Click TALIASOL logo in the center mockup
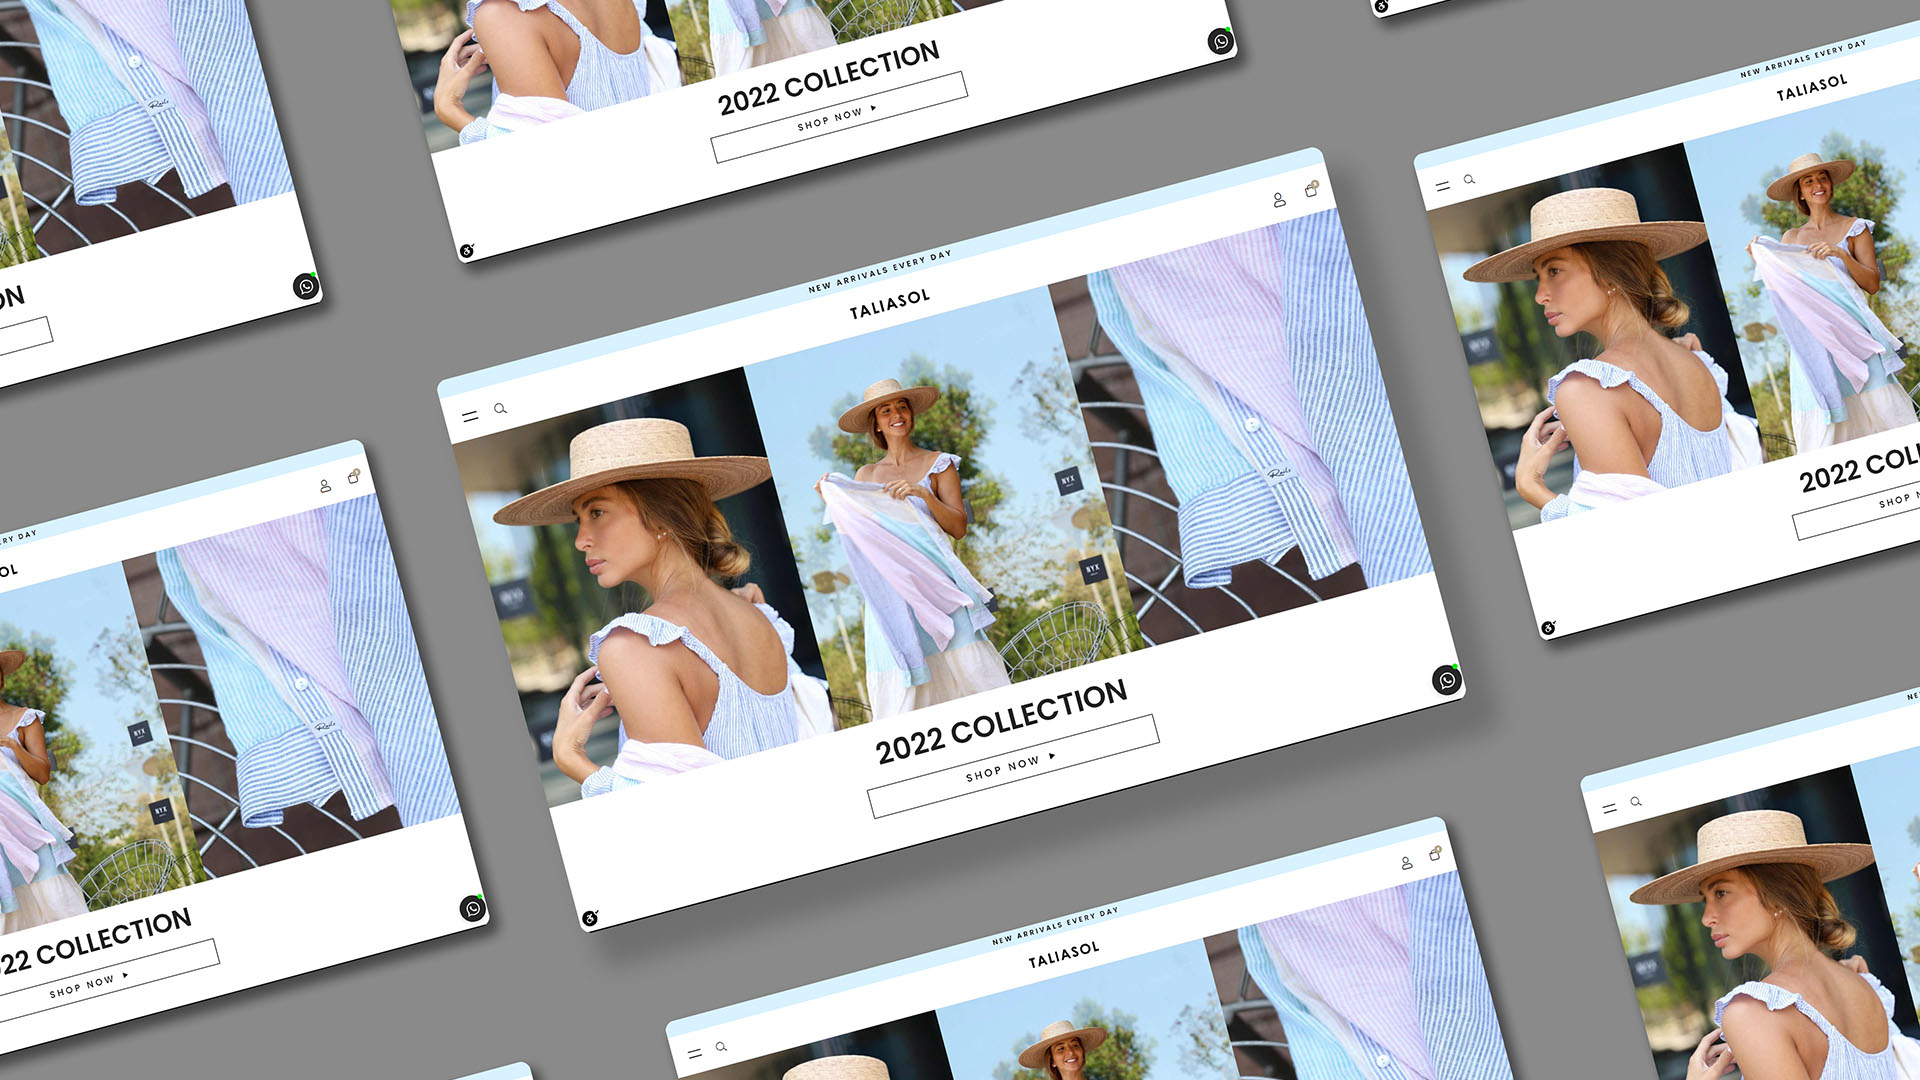Image resolution: width=1920 pixels, height=1080 pixels. point(890,304)
